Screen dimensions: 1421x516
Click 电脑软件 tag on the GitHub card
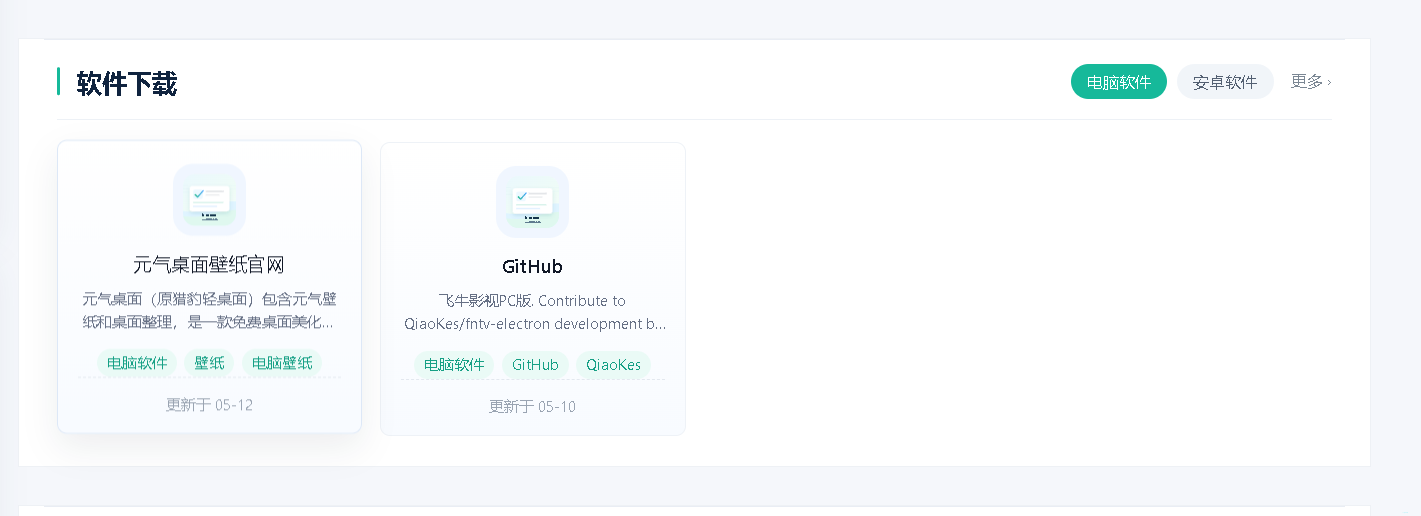454,365
